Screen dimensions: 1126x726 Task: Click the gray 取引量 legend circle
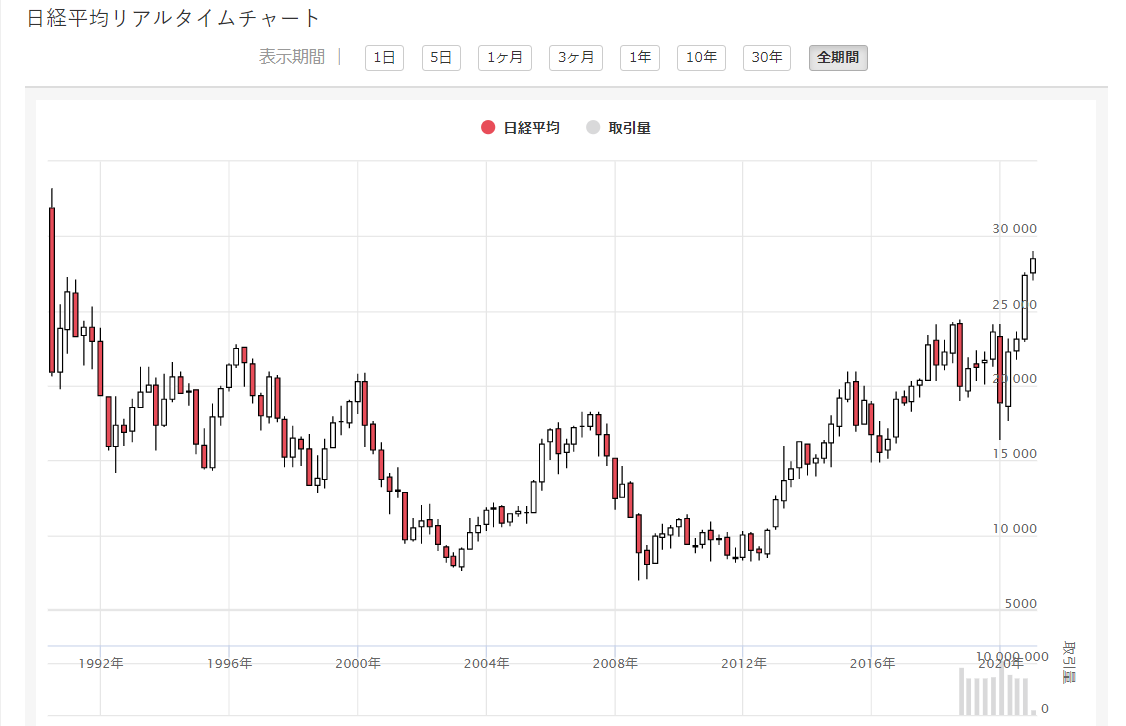(593, 127)
